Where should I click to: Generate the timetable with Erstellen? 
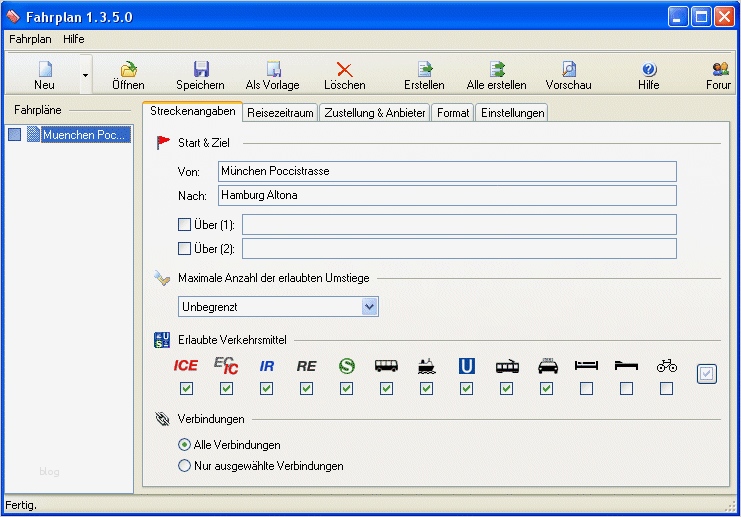pyautogui.click(x=424, y=76)
